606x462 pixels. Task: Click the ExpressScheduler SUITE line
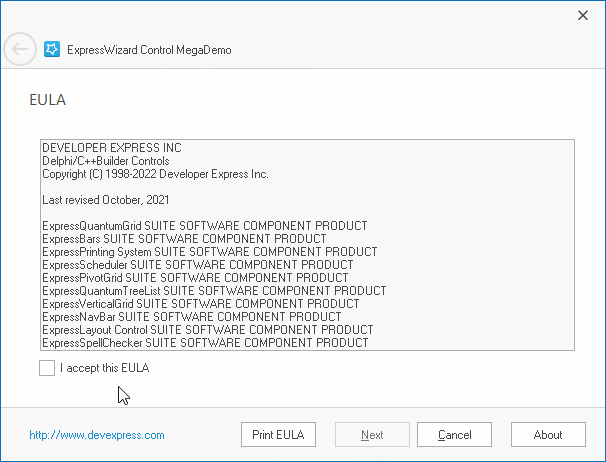pyautogui.click(x=198, y=265)
